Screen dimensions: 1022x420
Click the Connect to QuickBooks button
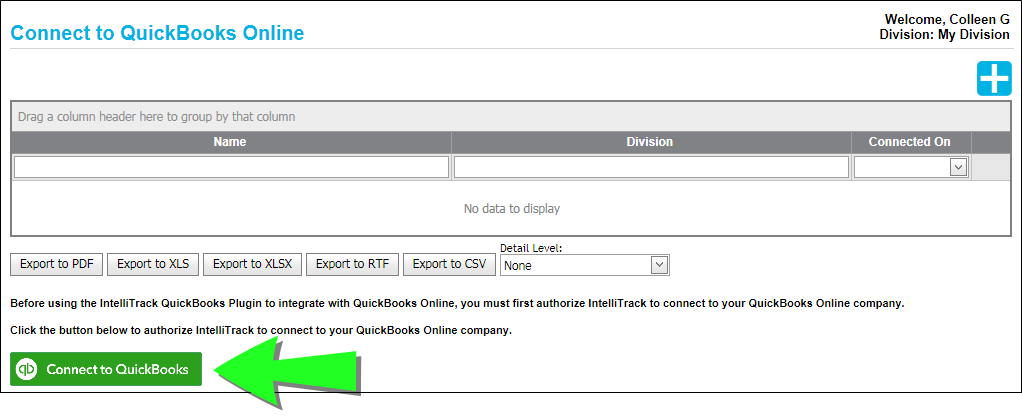(x=106, y=369)
